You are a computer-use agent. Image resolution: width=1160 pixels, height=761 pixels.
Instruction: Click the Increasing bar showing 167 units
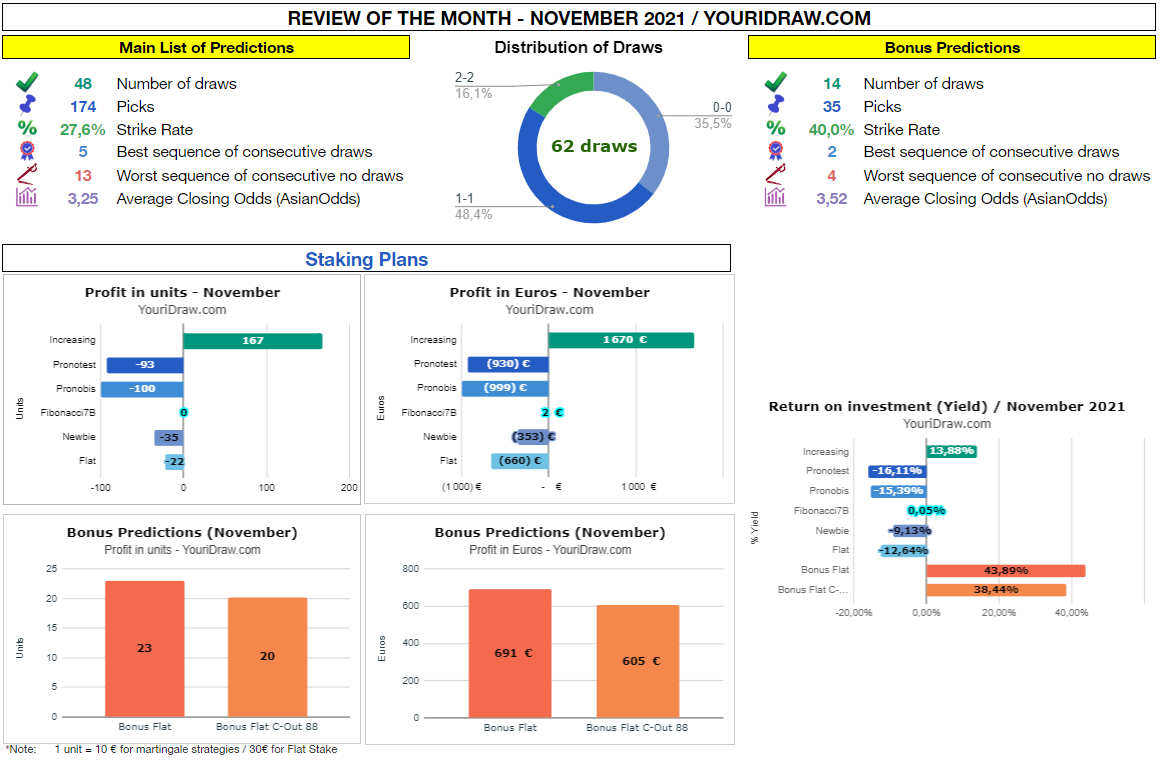click(x=252, y=340)
